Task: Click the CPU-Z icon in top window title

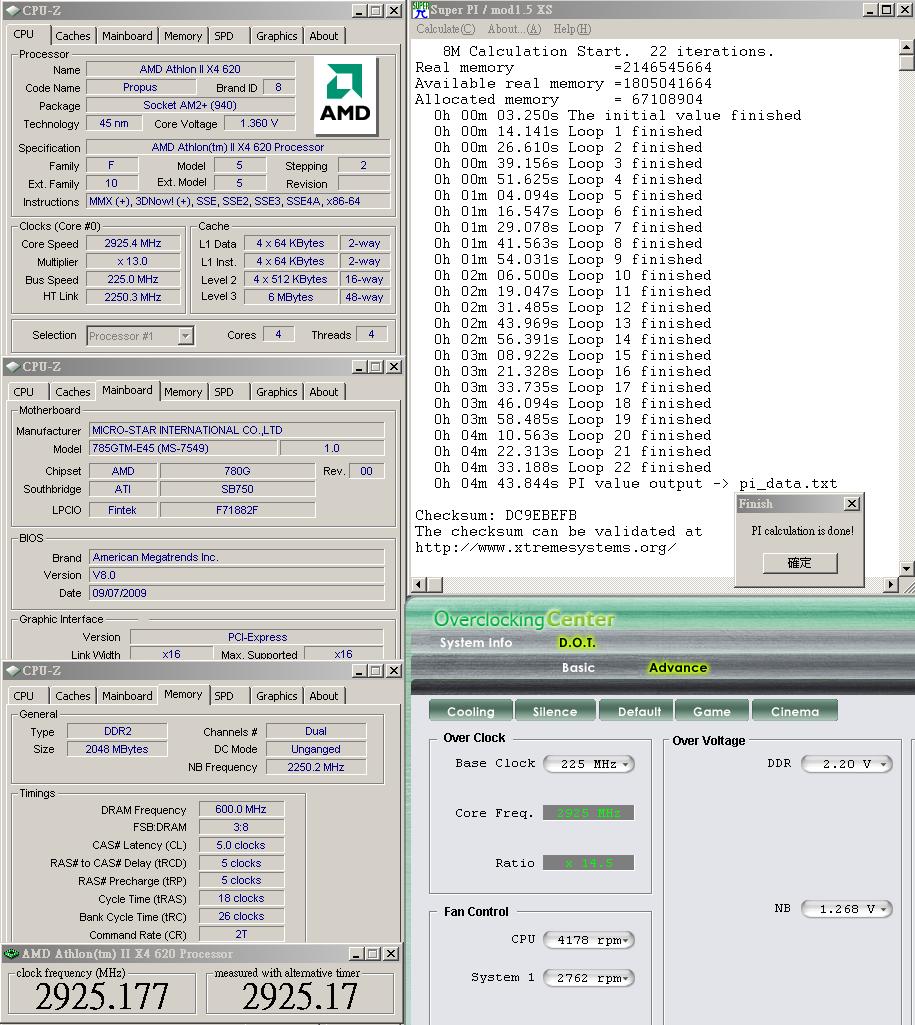Action: pos(12,10)
